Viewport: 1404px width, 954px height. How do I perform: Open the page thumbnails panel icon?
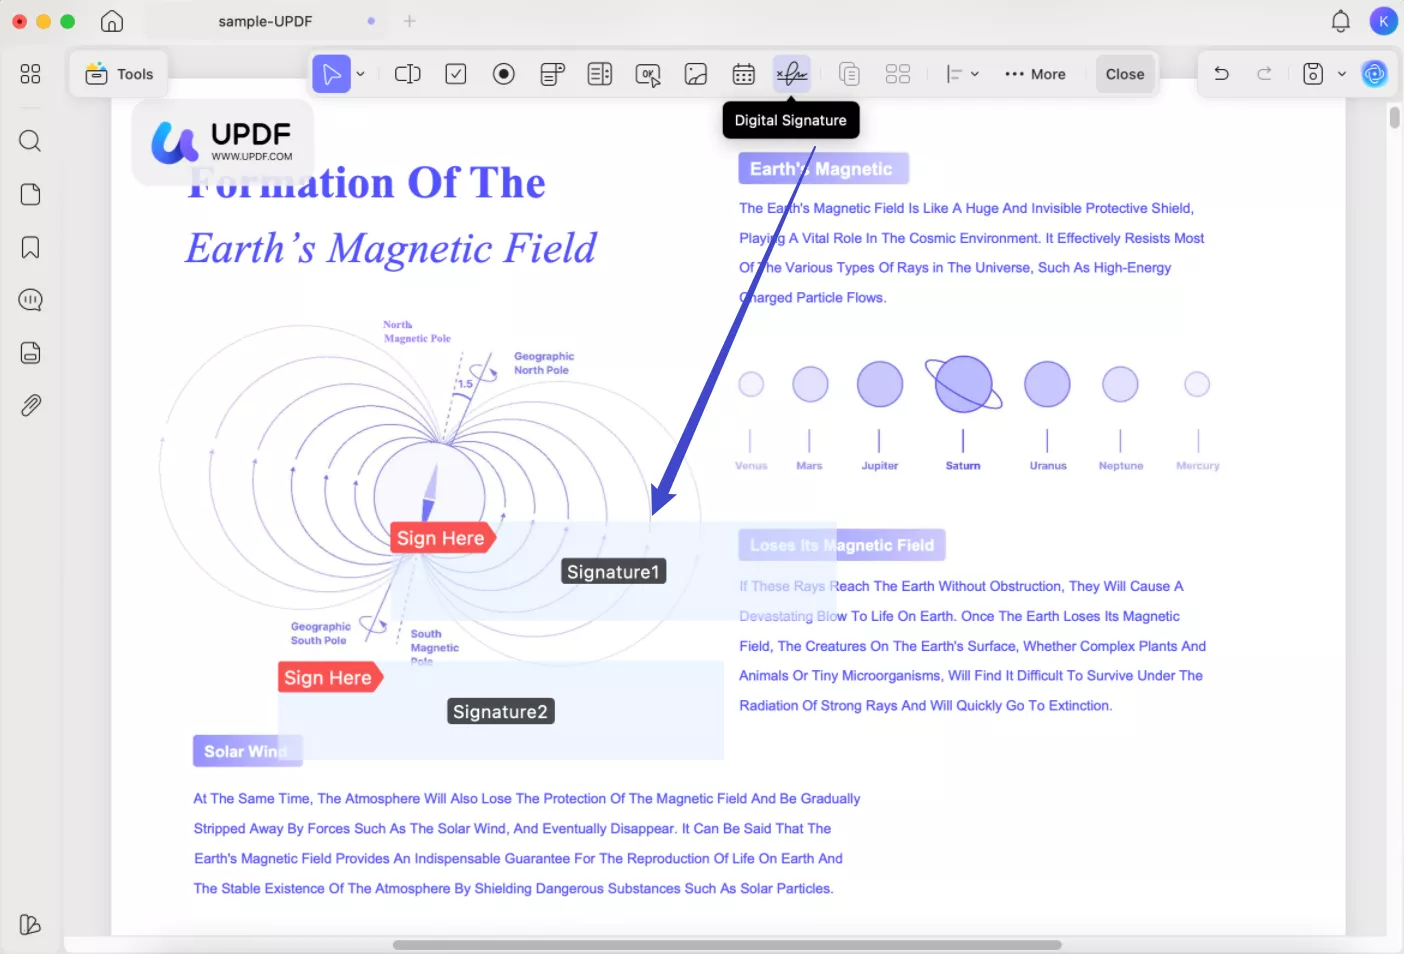pos(30,194)
